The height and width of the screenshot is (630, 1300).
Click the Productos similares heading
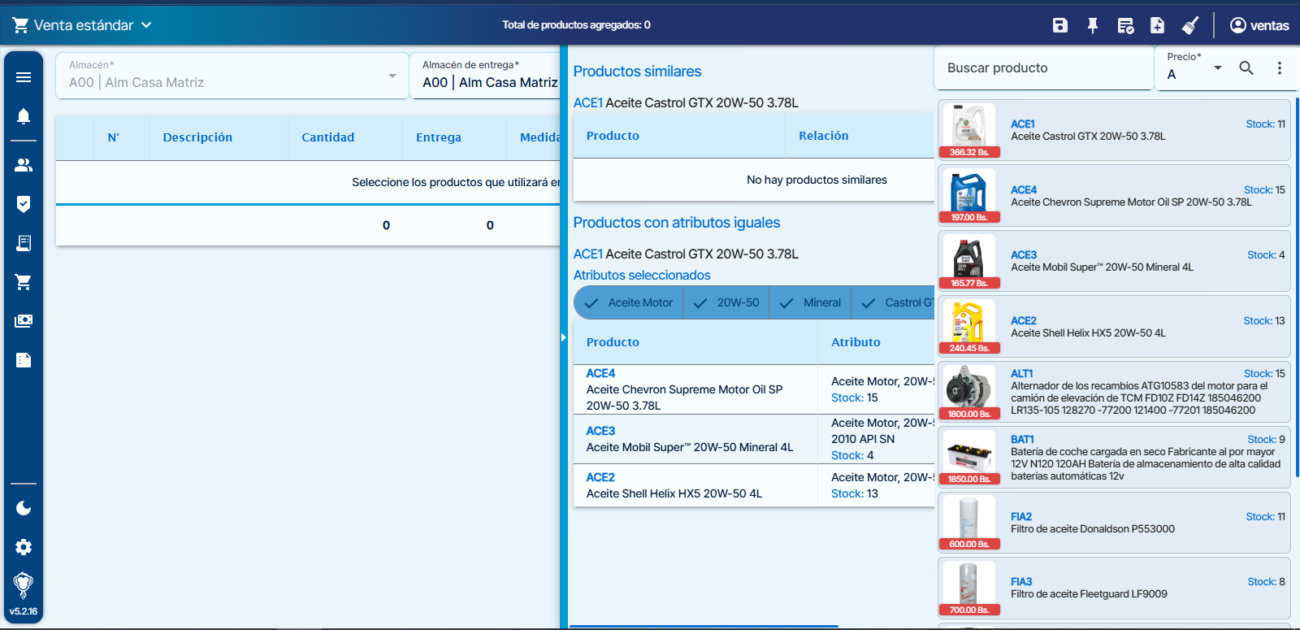point(637,71)
